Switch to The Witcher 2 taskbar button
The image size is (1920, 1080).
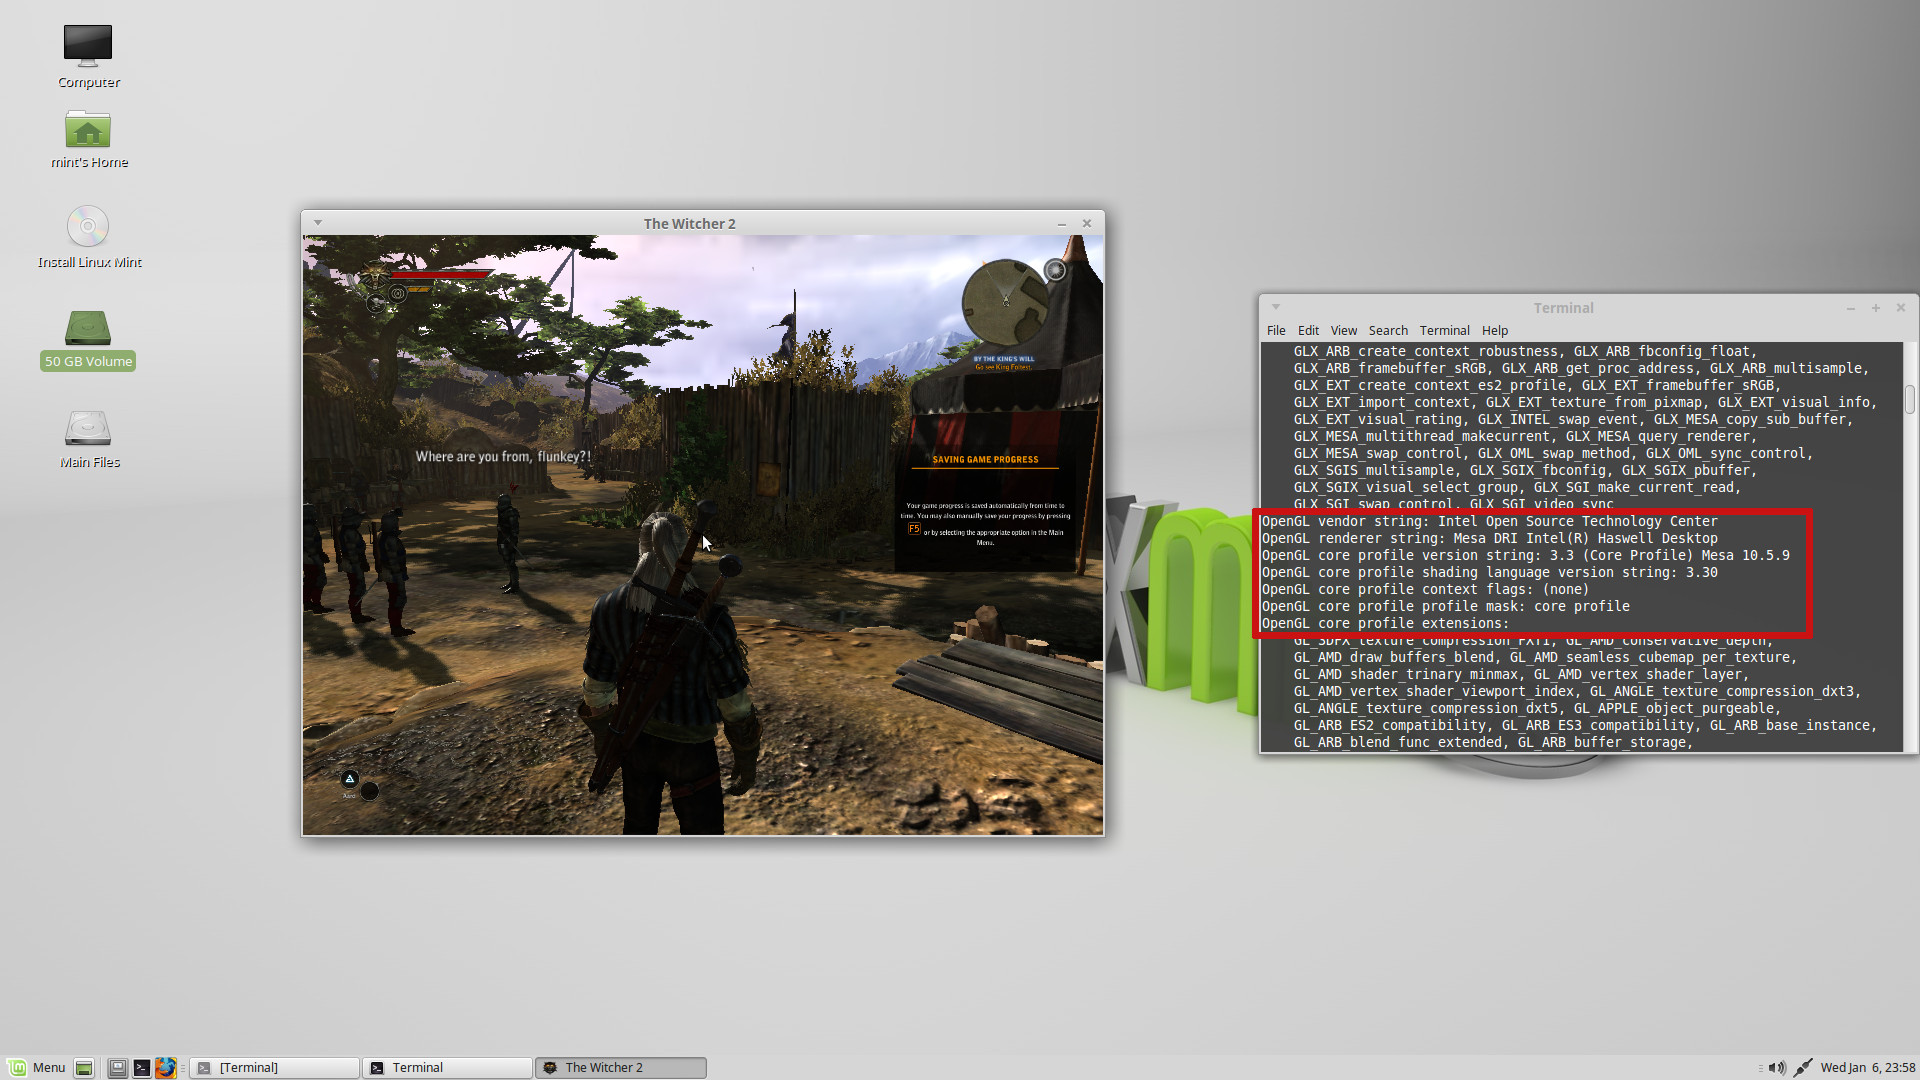coord(620,1067)
